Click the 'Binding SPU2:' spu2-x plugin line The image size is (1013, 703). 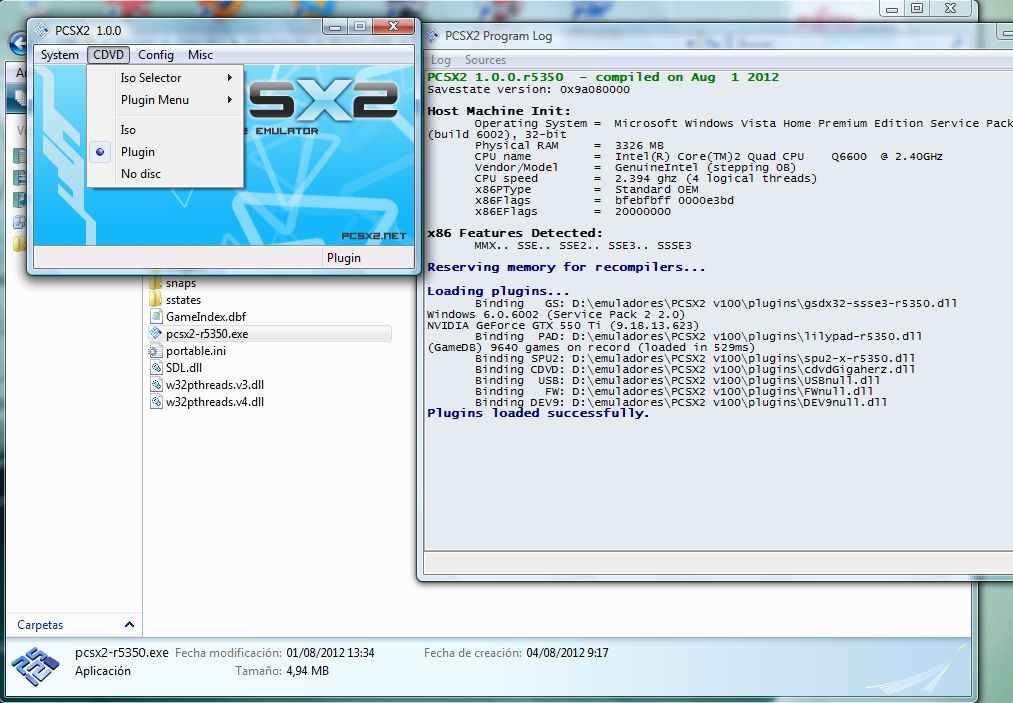(695, 358)
